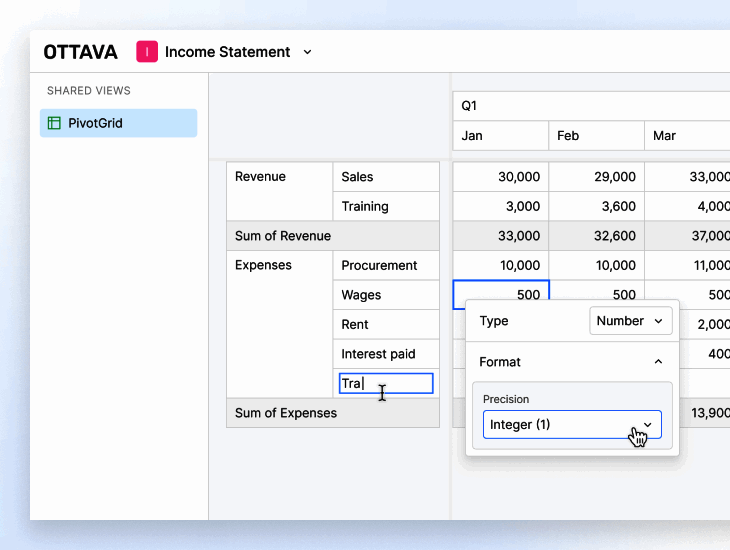
Task: Click Sales January value 30,000
Action: coord(500,177)
